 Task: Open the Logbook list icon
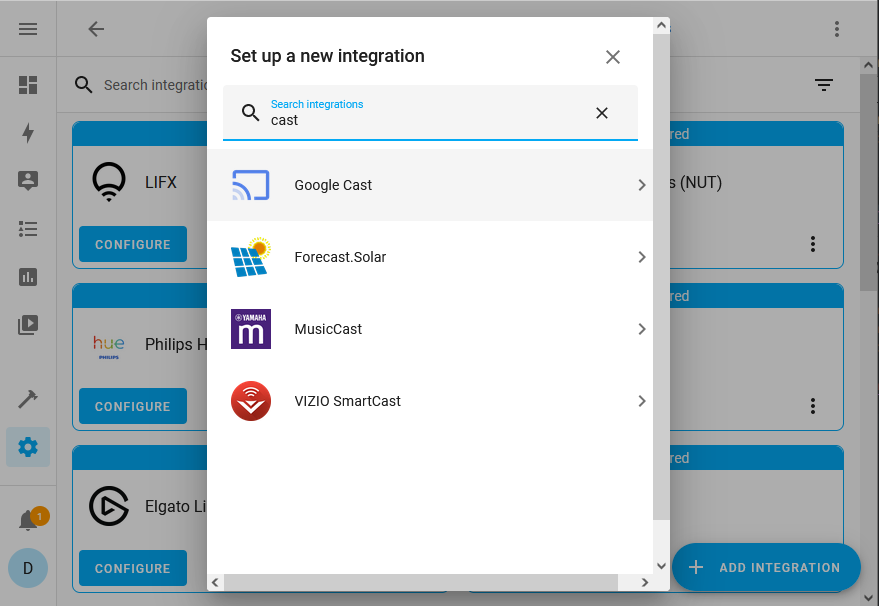click(28, 229)
